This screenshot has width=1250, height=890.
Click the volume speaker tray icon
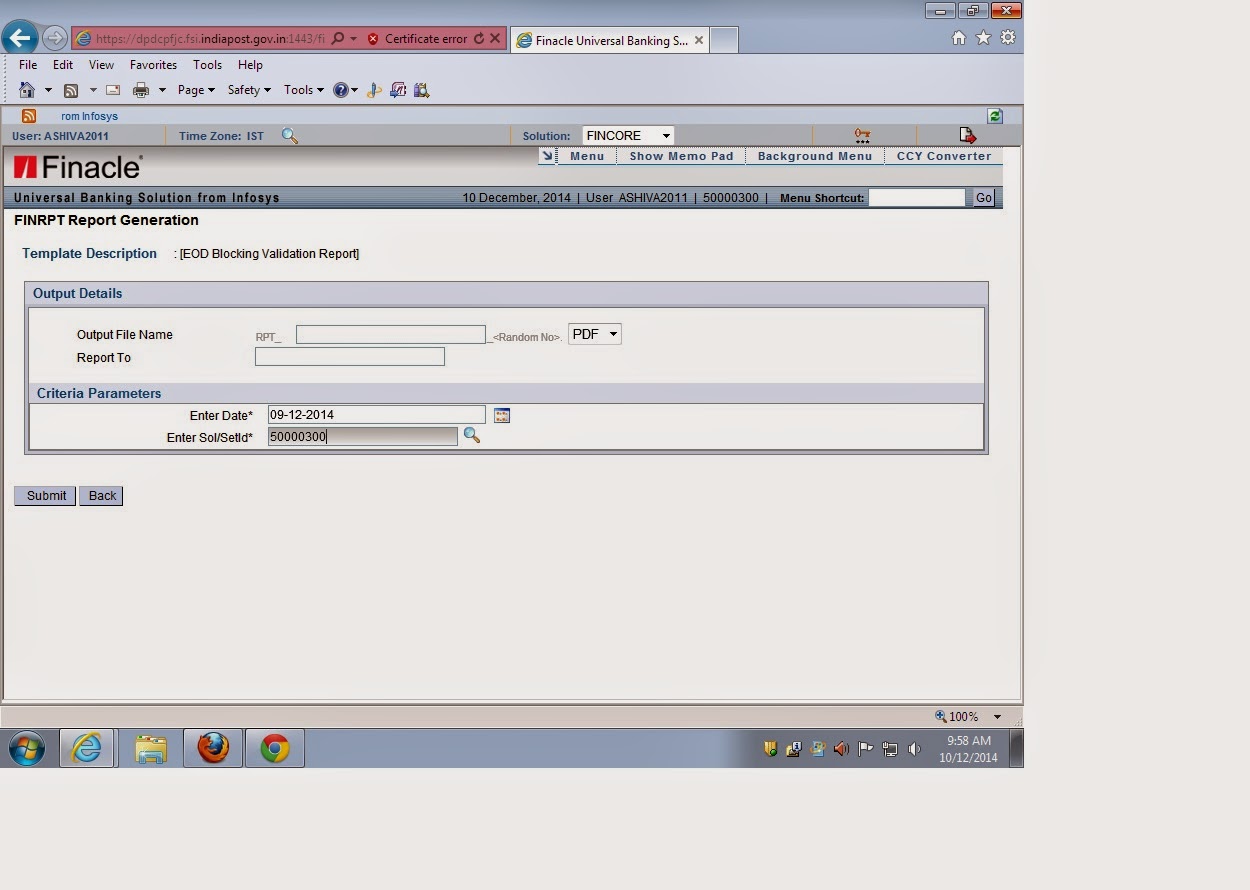coord(914,748)
